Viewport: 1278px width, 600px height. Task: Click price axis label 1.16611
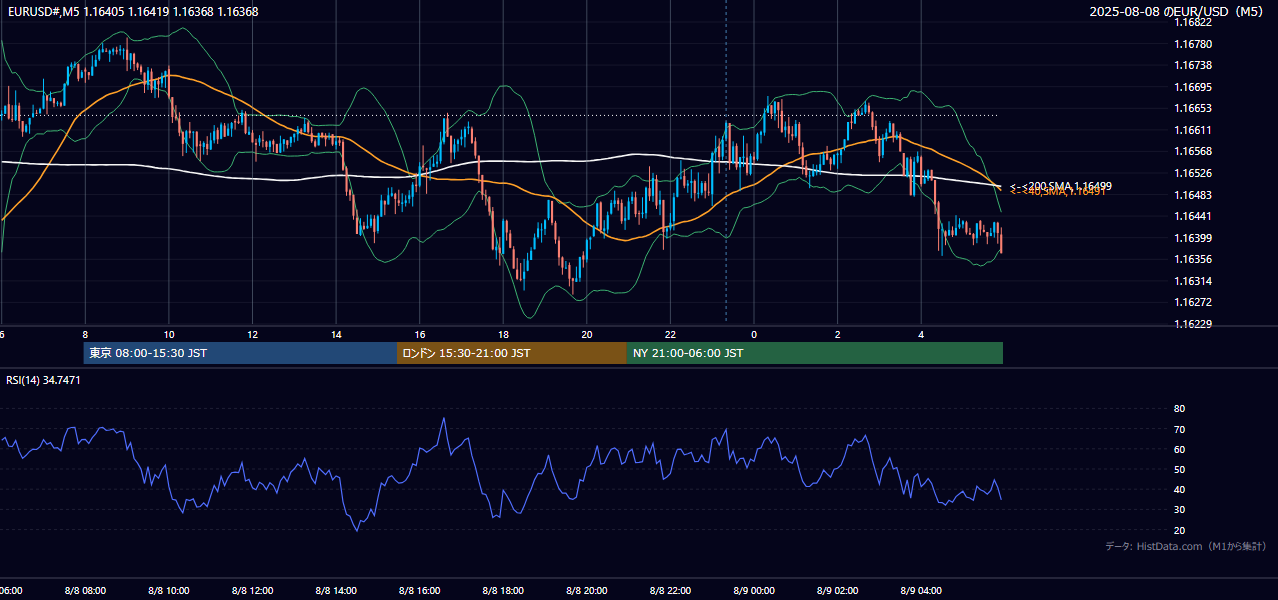(1193, 130)
